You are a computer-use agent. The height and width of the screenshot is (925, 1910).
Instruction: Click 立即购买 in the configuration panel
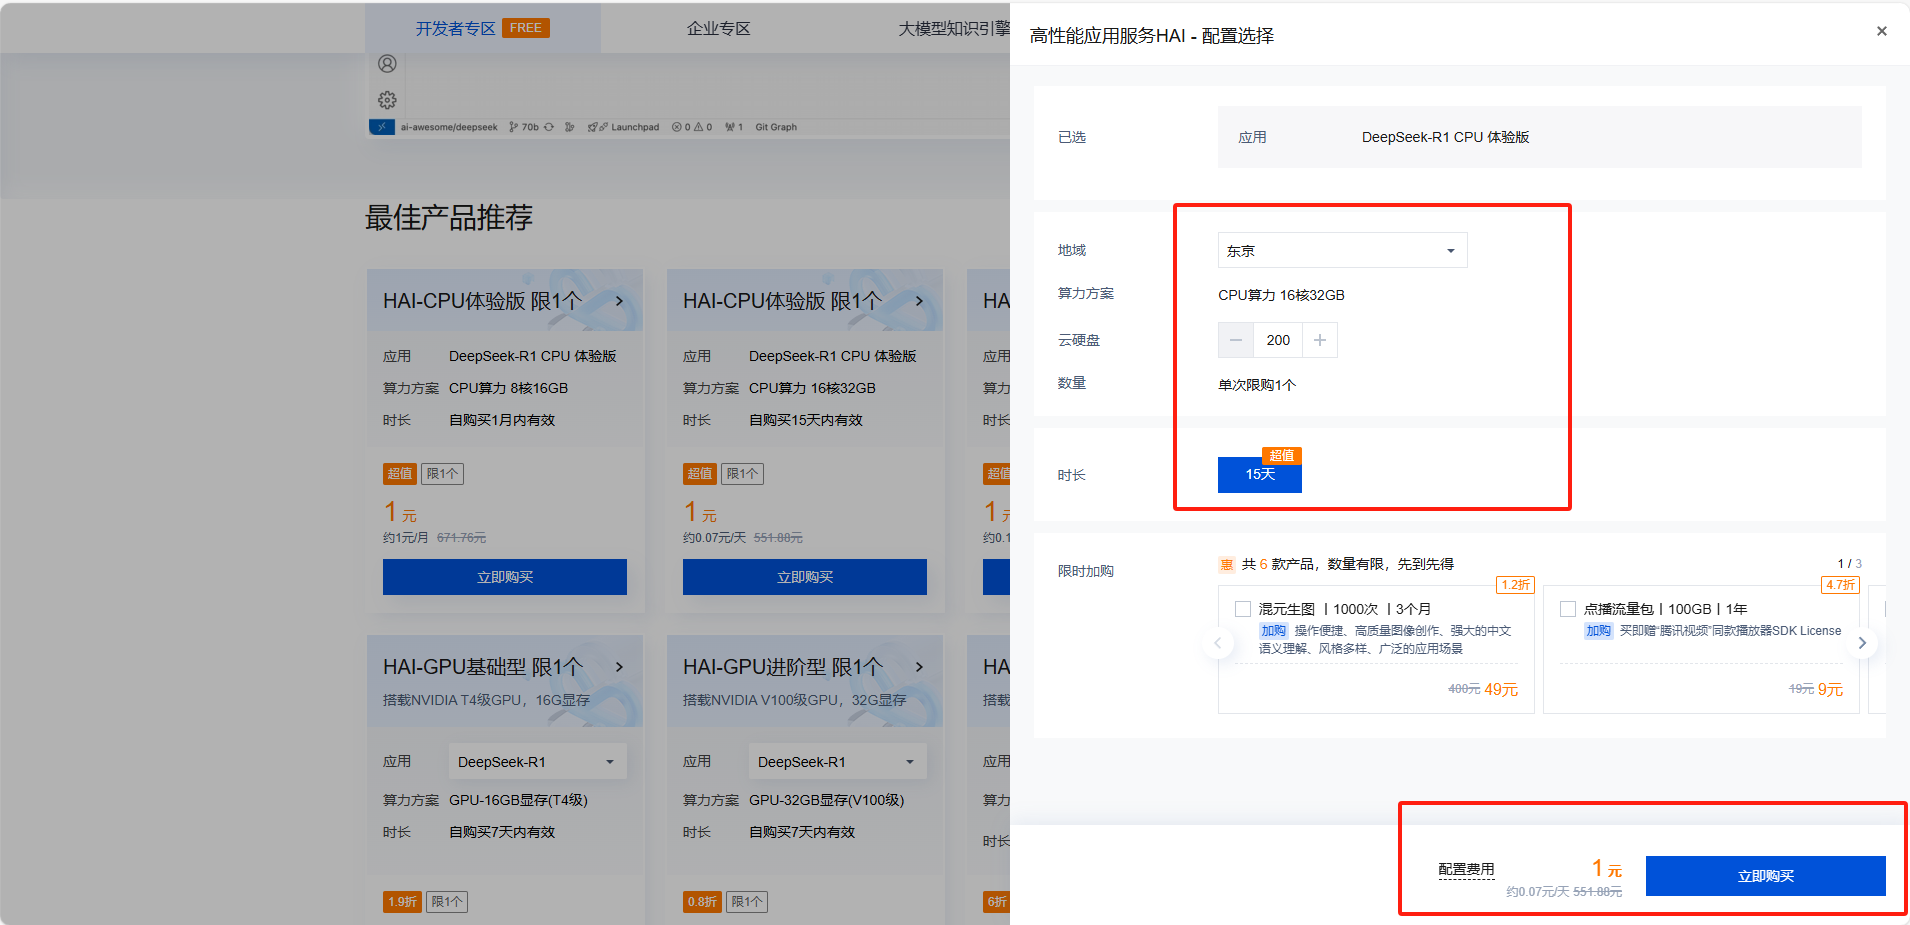click(x=1765, y=876)
